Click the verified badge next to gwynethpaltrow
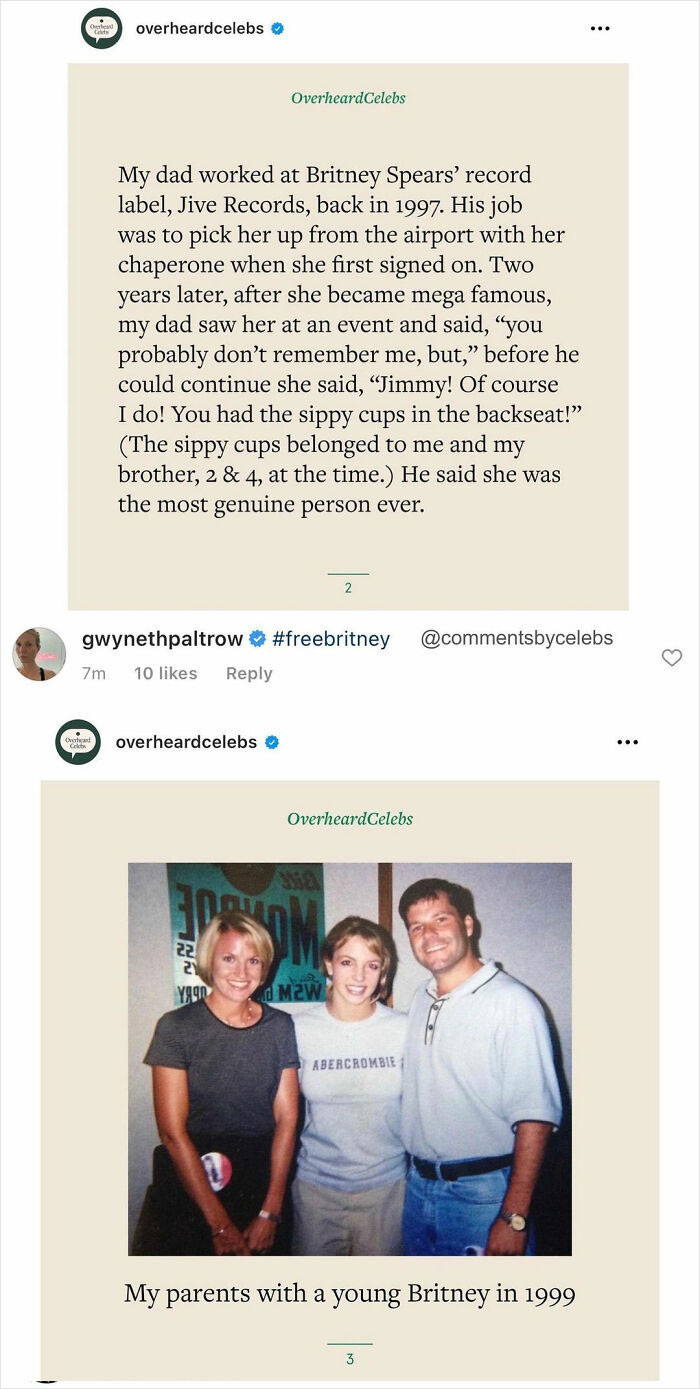The image size is (700, 1389). (x=257, y=639)
